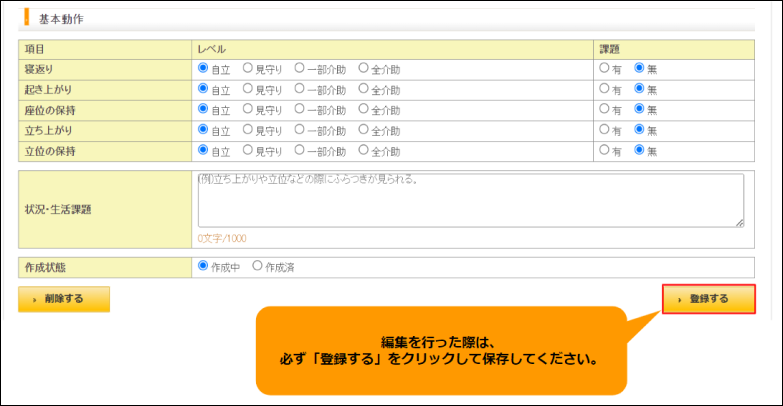Screen dimensions: 783x406
Task: Focus the 状況・生活課題 text area
Action: (471, 200)
